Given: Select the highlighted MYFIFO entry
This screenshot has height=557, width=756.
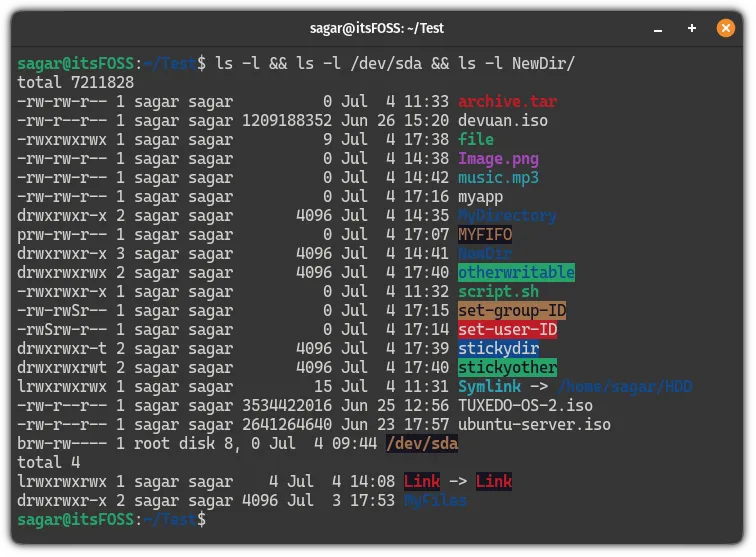Looking at the screenshot, I should 485,234.
